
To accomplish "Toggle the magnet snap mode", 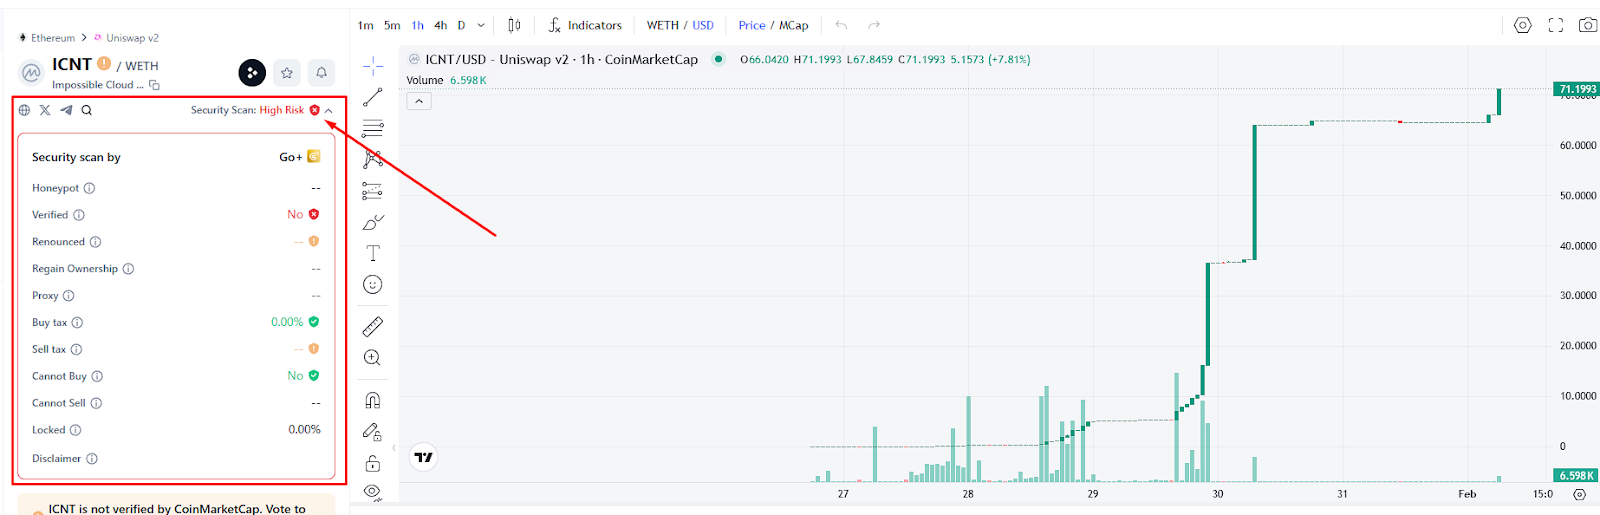I will 373,400.
